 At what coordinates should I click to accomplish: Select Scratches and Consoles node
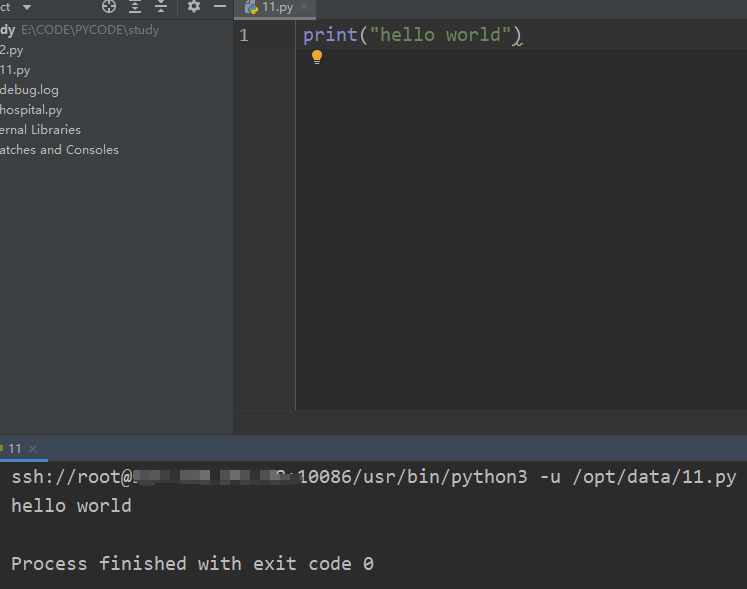pos(59,150)
